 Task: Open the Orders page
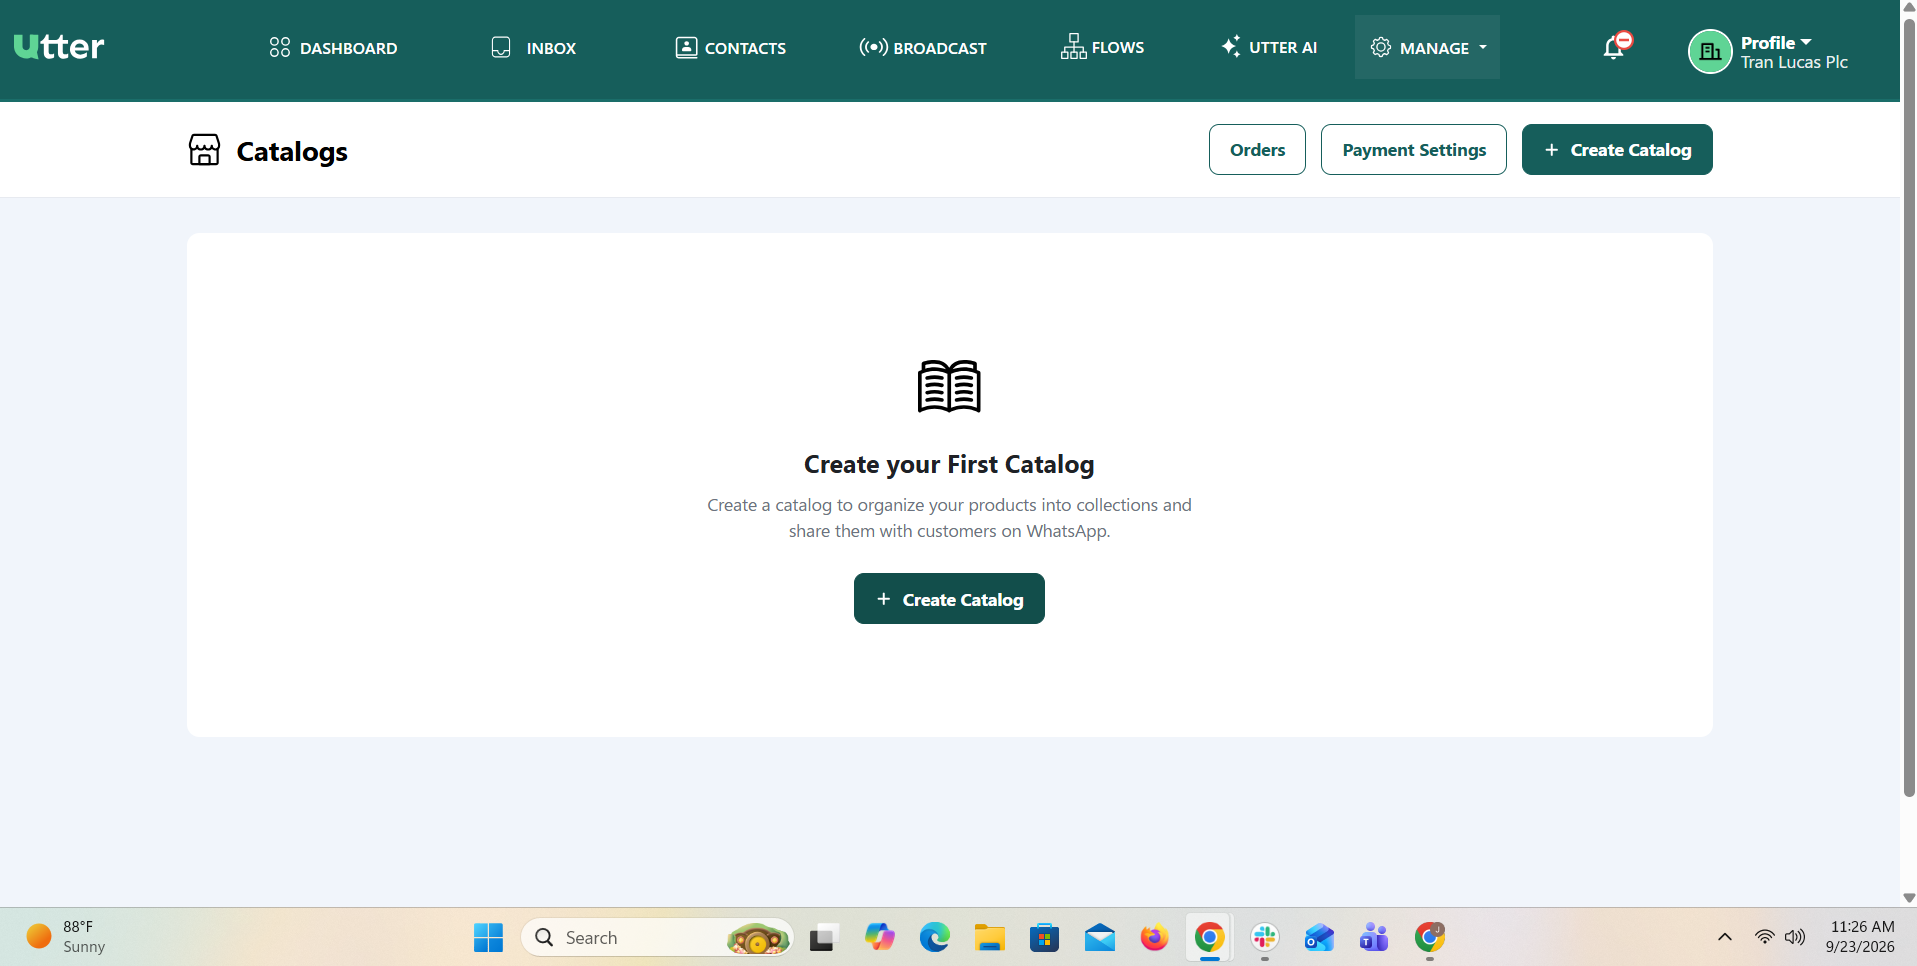1257,150
